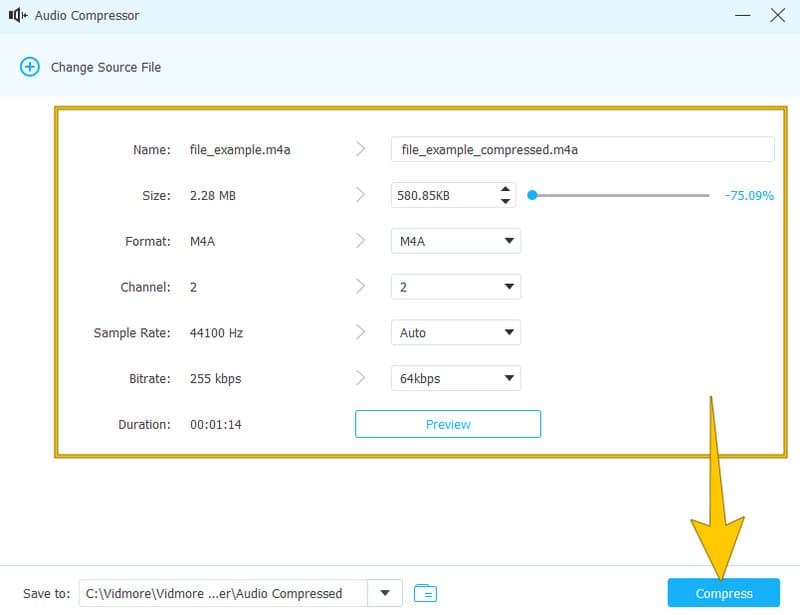Click the Change Source File link
The image size is (800, 615).
(x=105, y=67)
